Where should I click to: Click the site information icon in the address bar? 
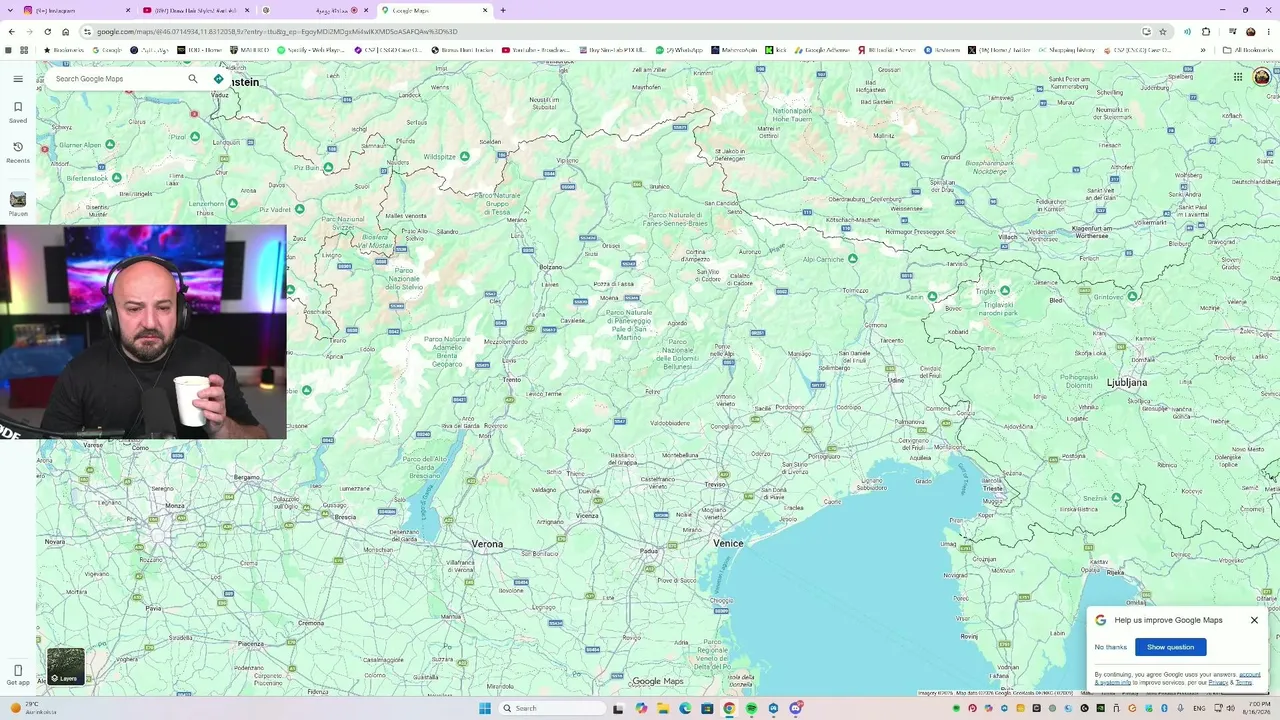(87, 31)
